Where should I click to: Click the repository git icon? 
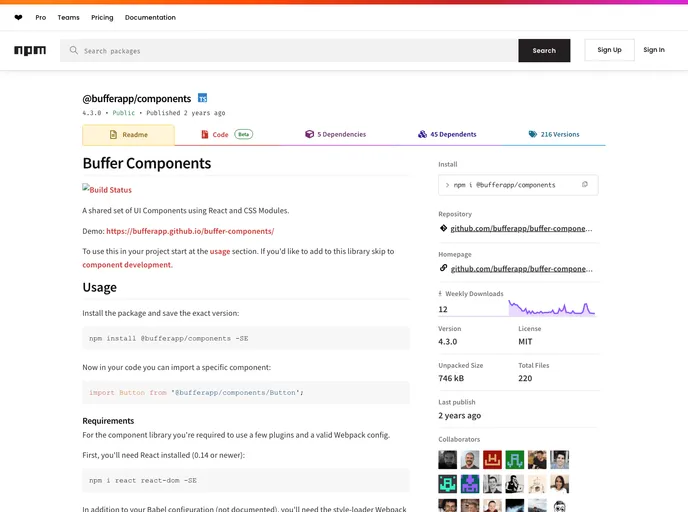[443, 228]
